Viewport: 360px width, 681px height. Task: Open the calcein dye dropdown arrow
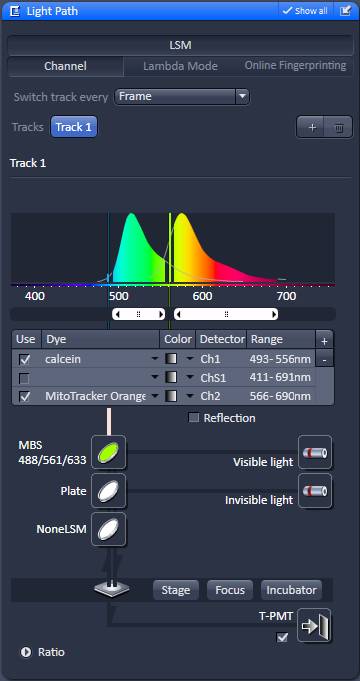pos(155,359)
